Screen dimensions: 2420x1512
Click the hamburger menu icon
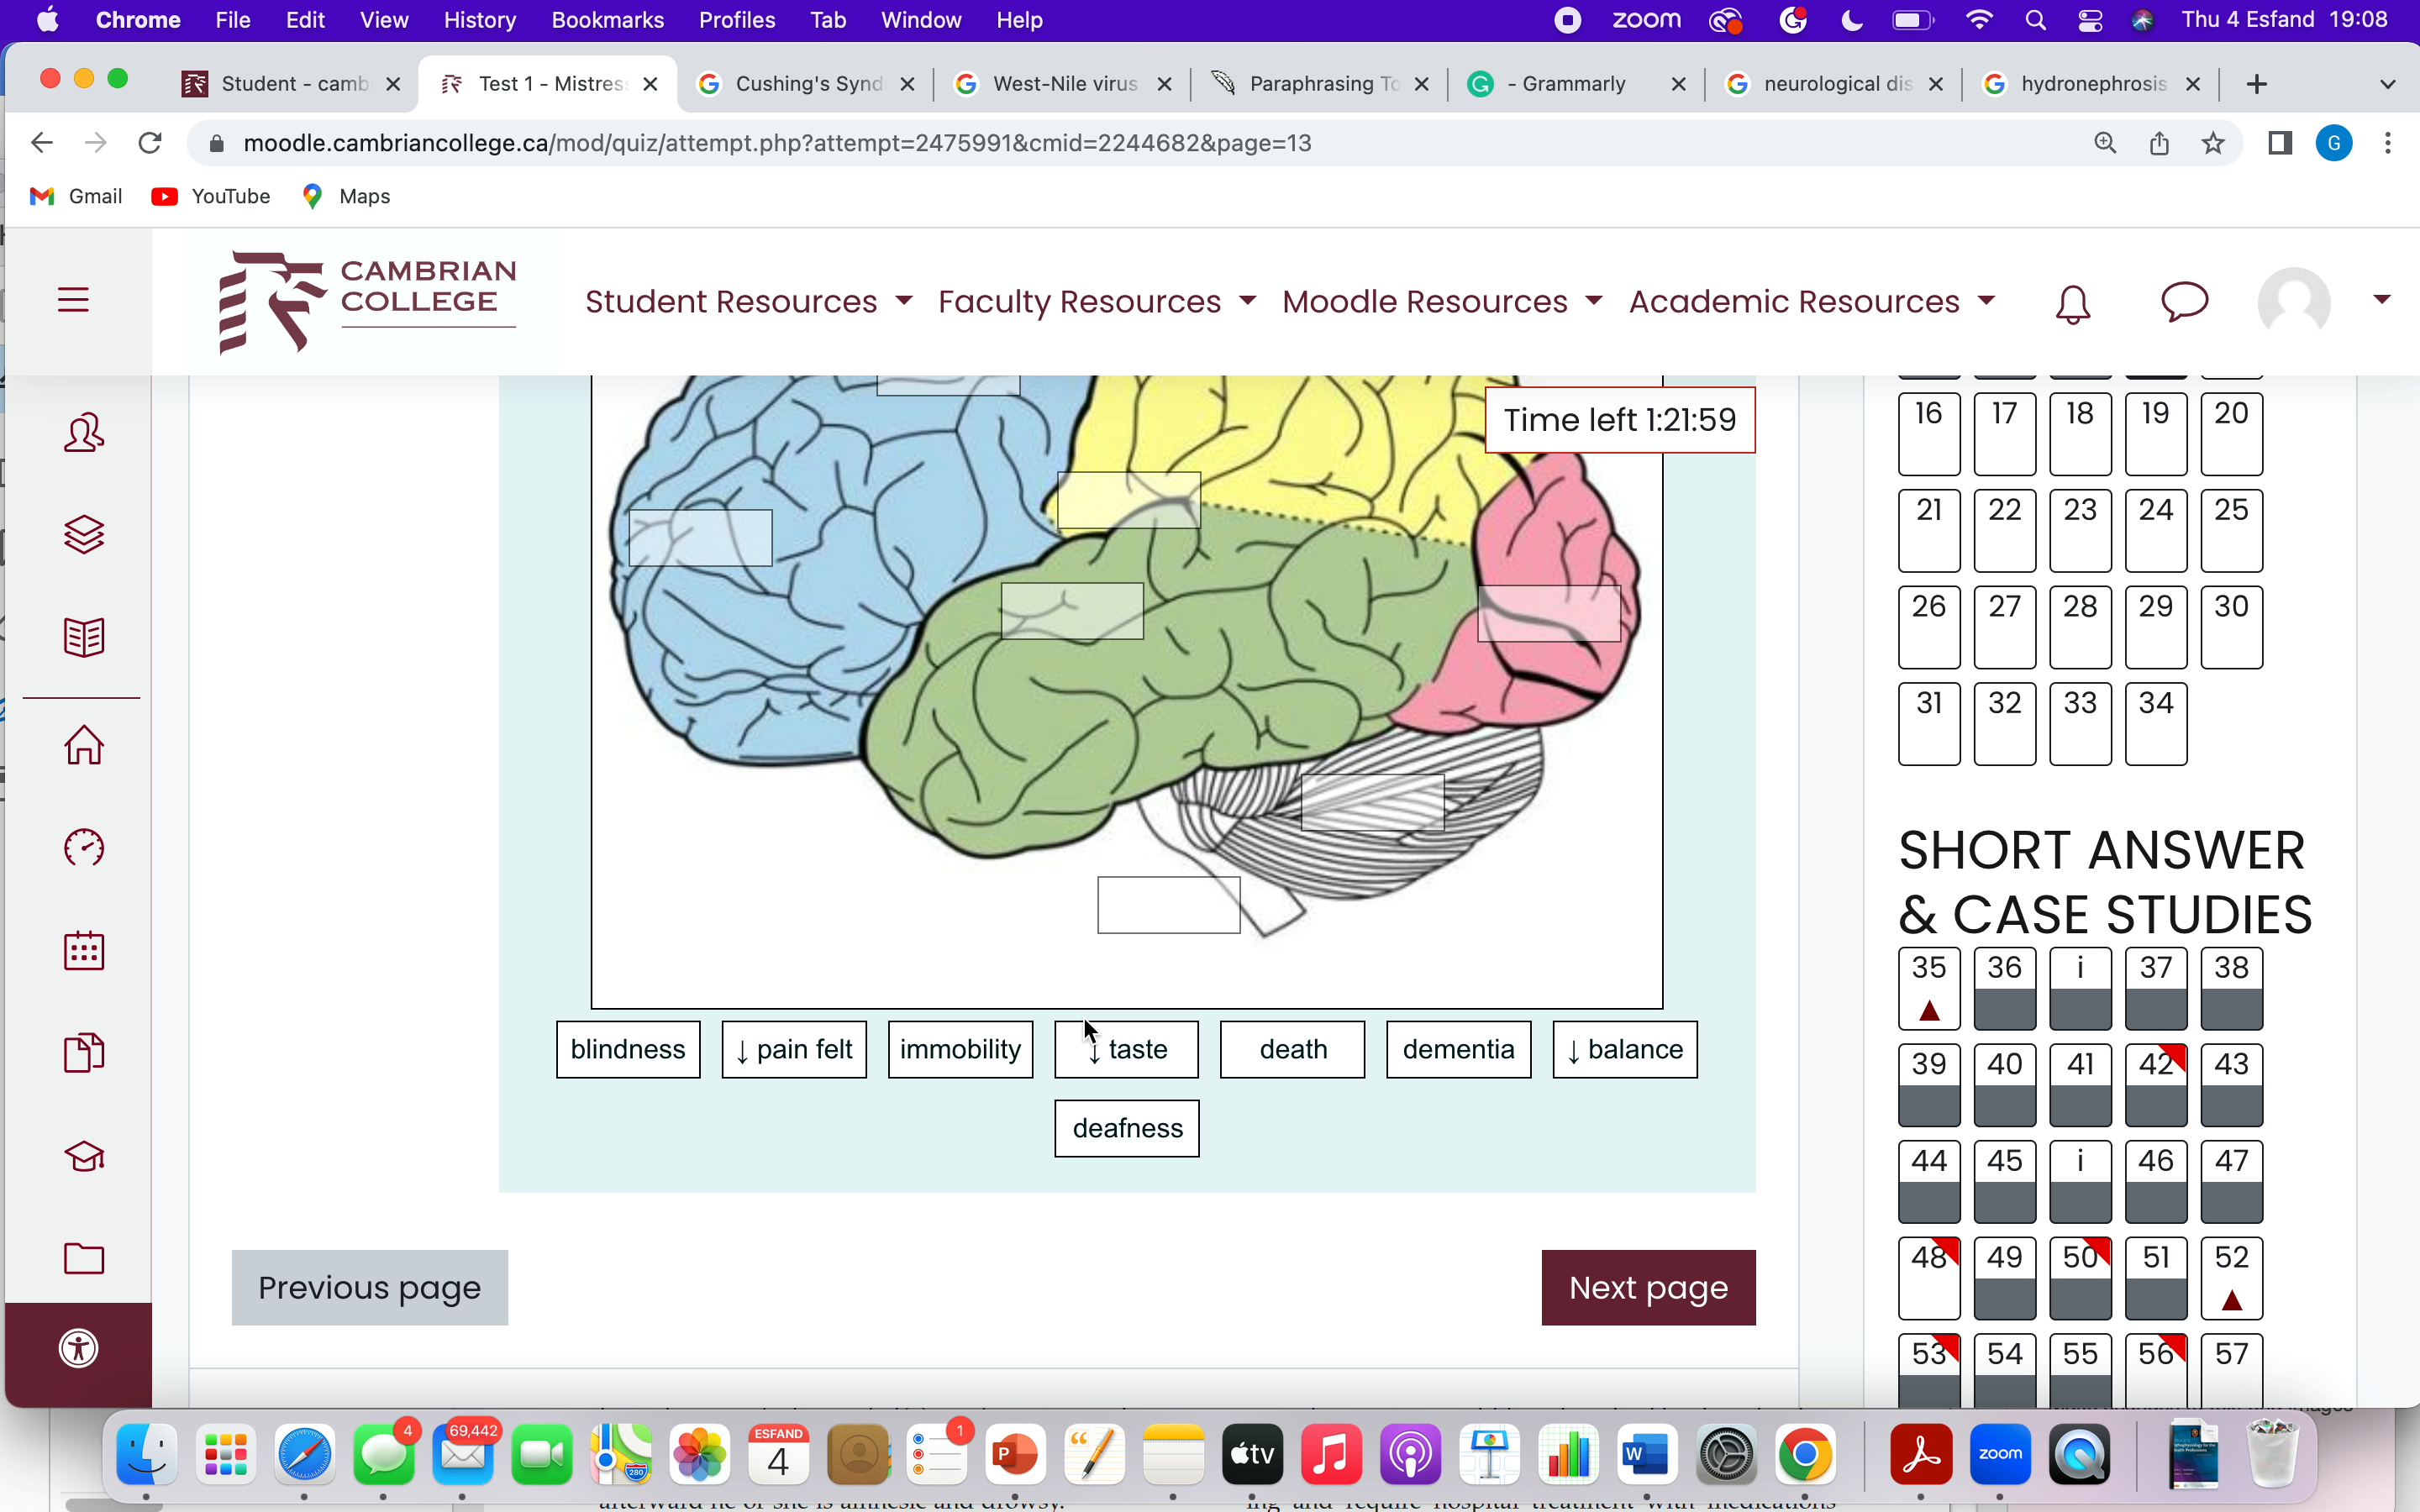[74, 300]
